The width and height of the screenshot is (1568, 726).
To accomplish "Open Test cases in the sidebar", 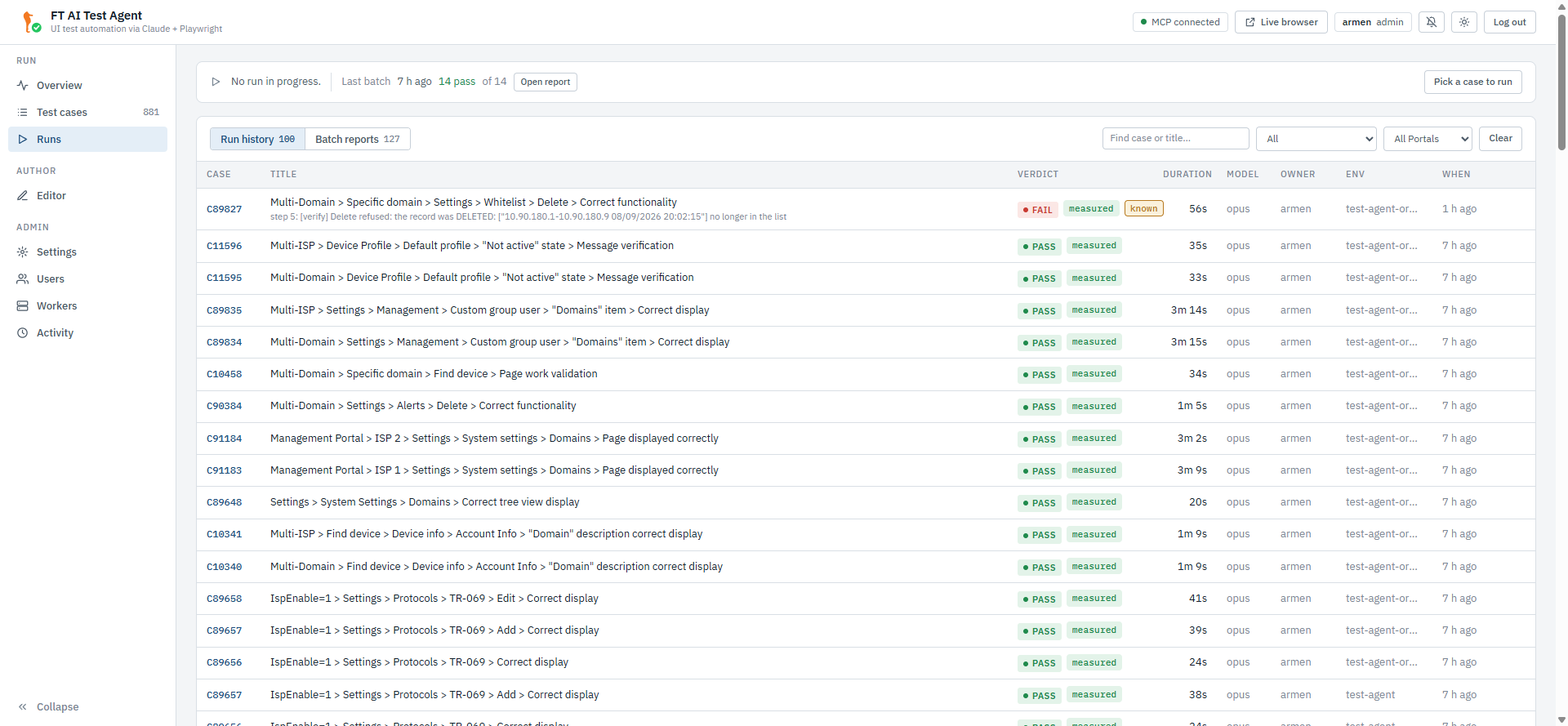I will pyautogui.click(x=88, y=113).
